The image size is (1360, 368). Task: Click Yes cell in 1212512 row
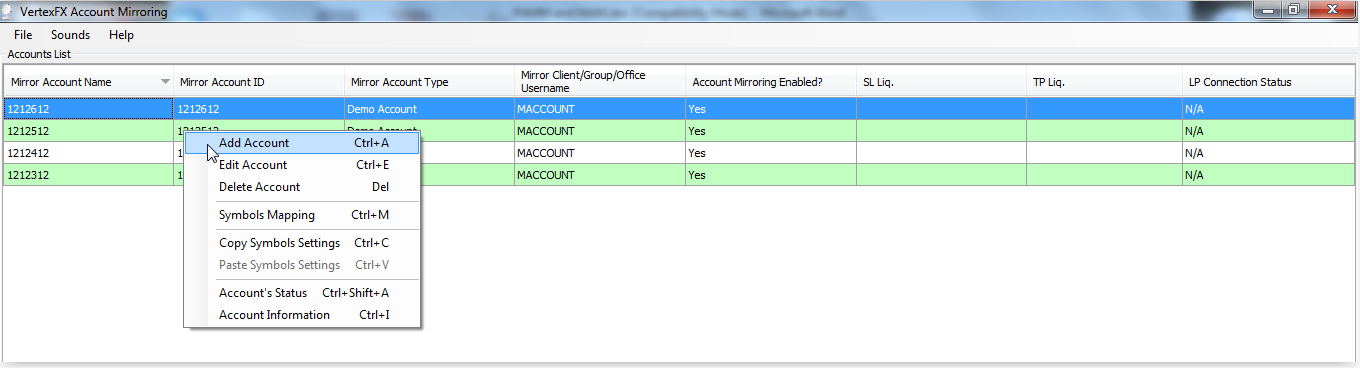(x=771, y=131)
